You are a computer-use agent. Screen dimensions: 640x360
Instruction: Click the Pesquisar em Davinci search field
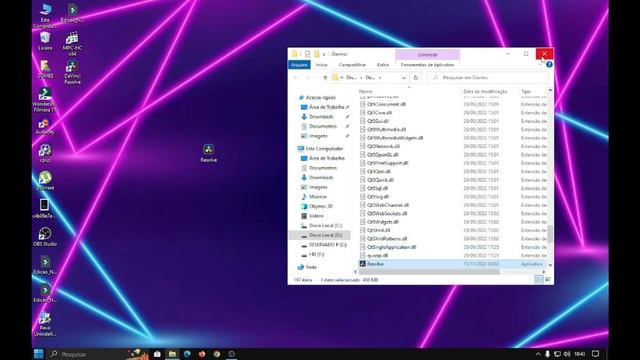tap(488, 78)
